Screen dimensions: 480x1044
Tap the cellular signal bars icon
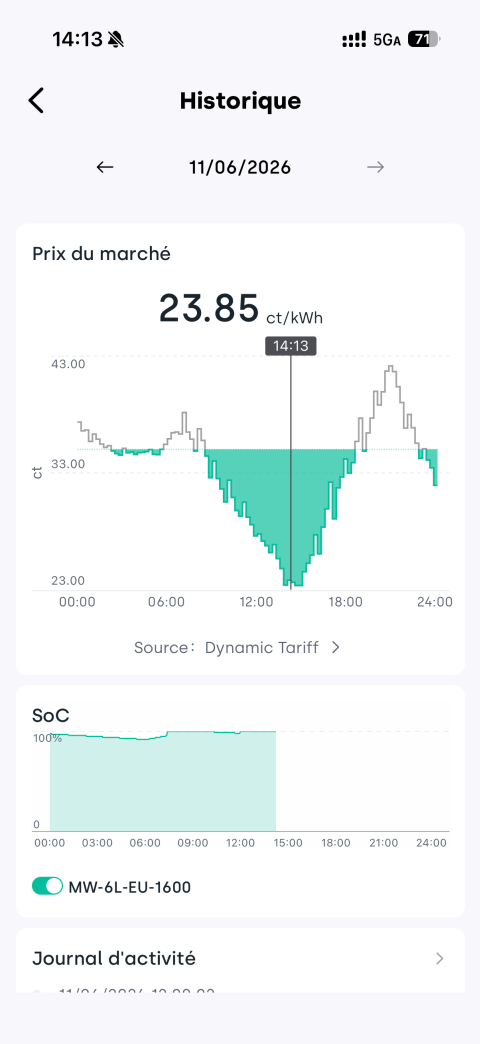(354, 40)
